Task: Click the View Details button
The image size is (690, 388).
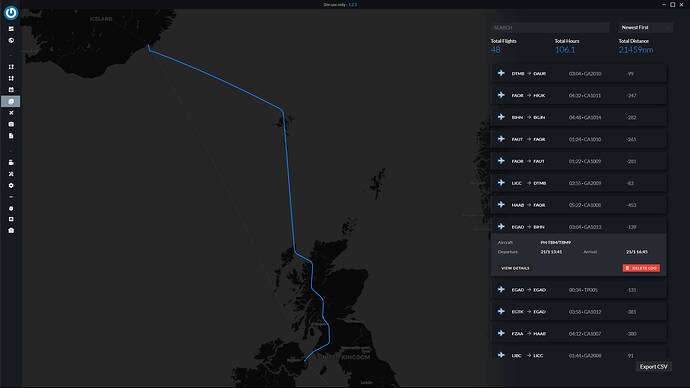Action: click(515, 268)
